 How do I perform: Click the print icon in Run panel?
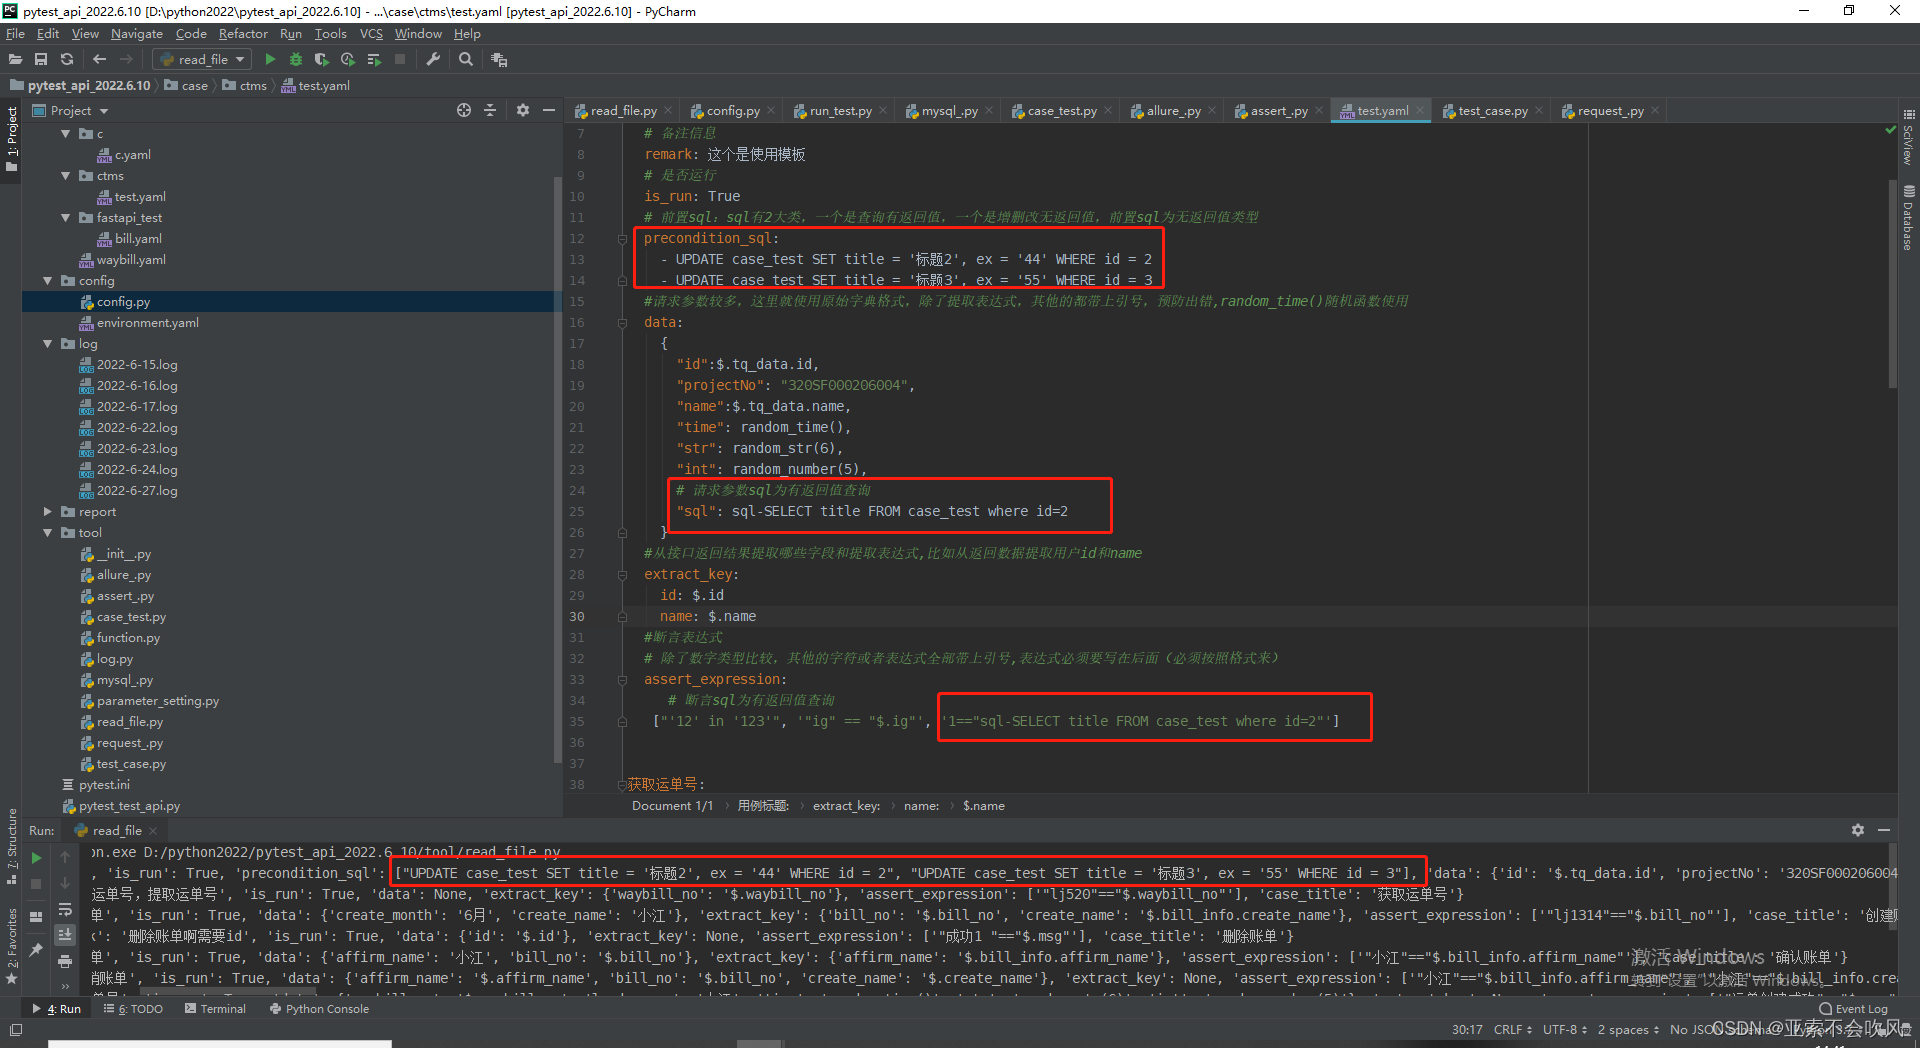pos(65,961)
